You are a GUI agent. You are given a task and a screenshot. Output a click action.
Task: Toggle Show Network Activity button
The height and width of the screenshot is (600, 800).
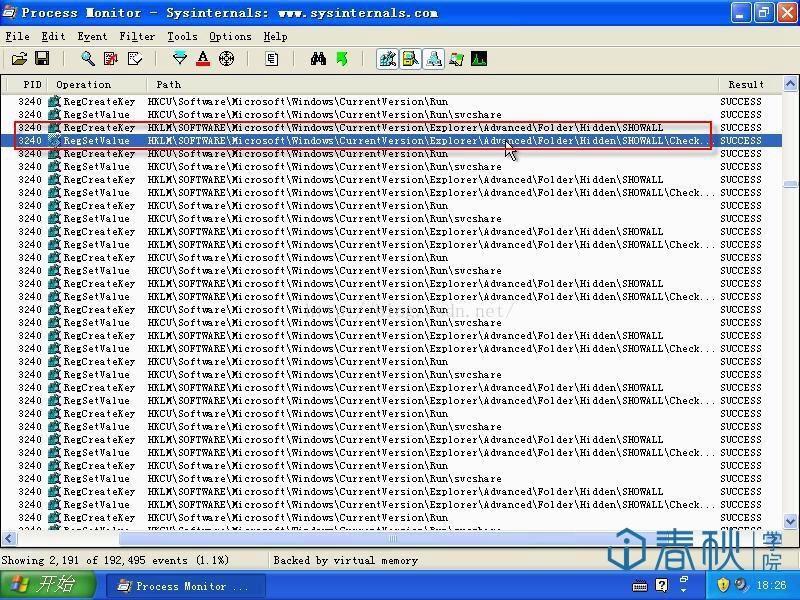click(x=434, y=59)
